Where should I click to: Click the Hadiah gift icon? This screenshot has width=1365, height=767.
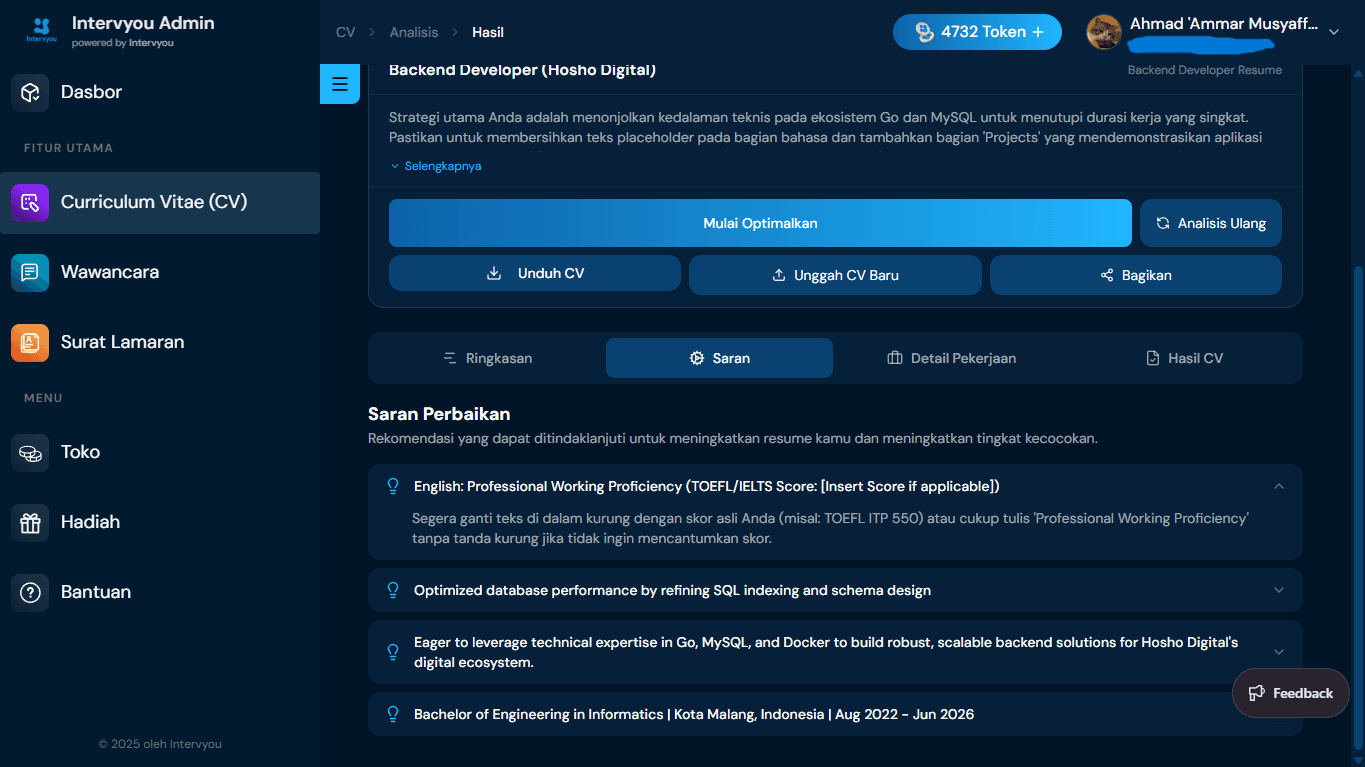(30, 522)
